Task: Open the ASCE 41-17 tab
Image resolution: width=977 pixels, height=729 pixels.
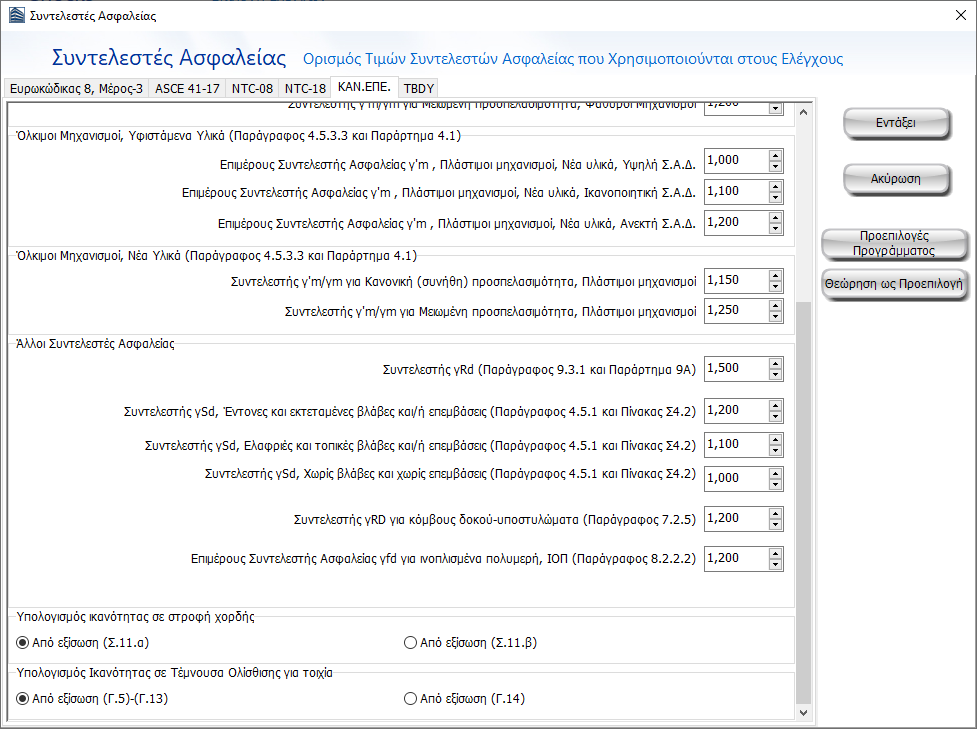Action: 187,88
